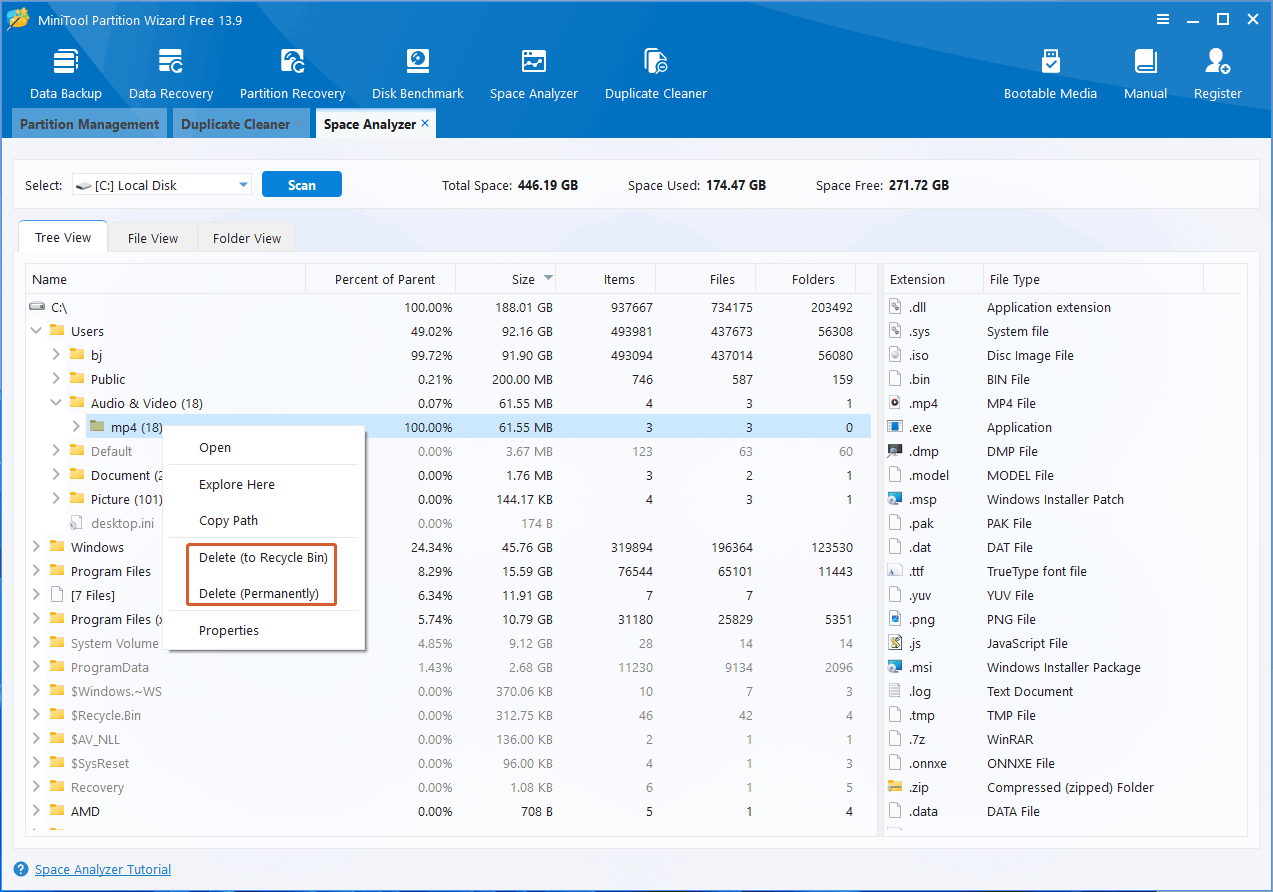Screen dimensions: 1273x892
Task: Select the ProgramData row
Action: (x=449, y=667)
